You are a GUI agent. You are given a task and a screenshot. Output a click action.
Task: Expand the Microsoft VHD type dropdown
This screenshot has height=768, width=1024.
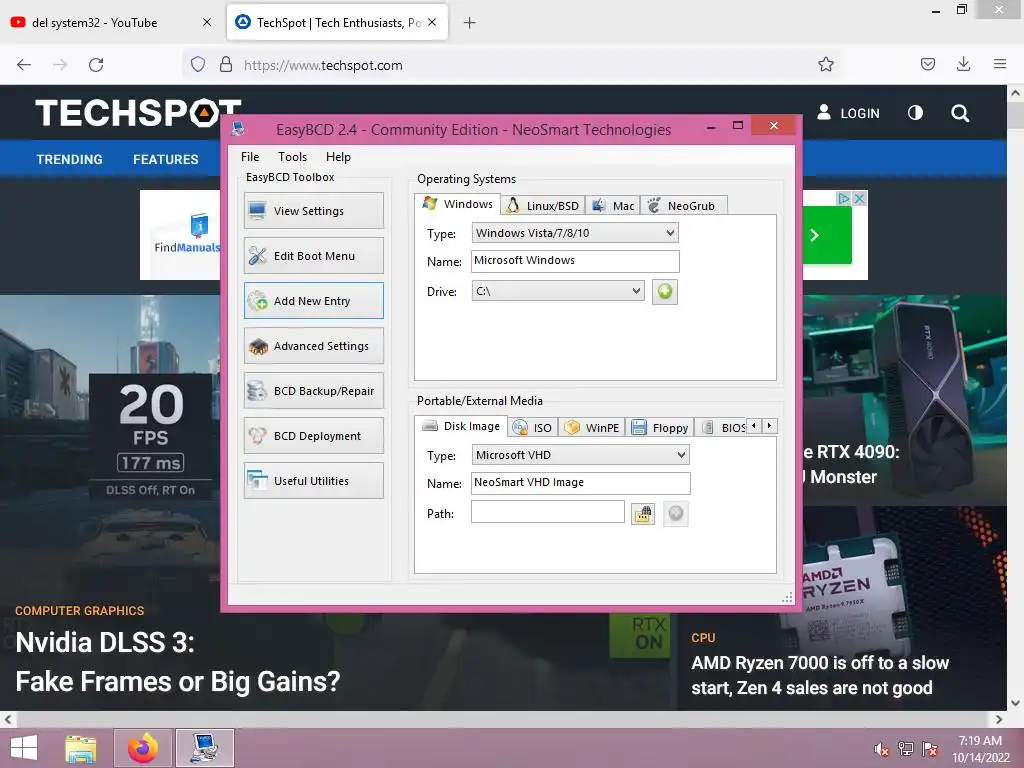(581, 455)
